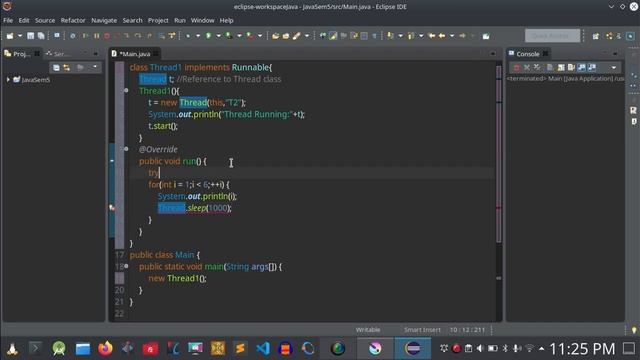
Task: Open the Run dropdown arrow
Action: pyautogui.click(x=218, y=36)
